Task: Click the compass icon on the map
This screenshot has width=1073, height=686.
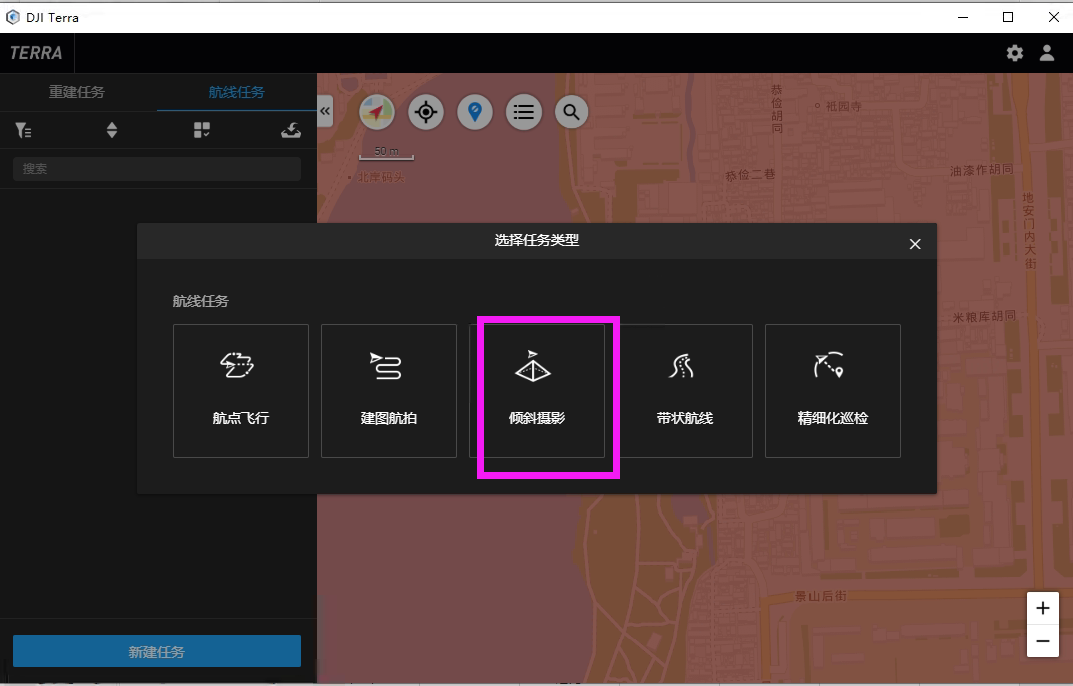Action: pos(376,112)
